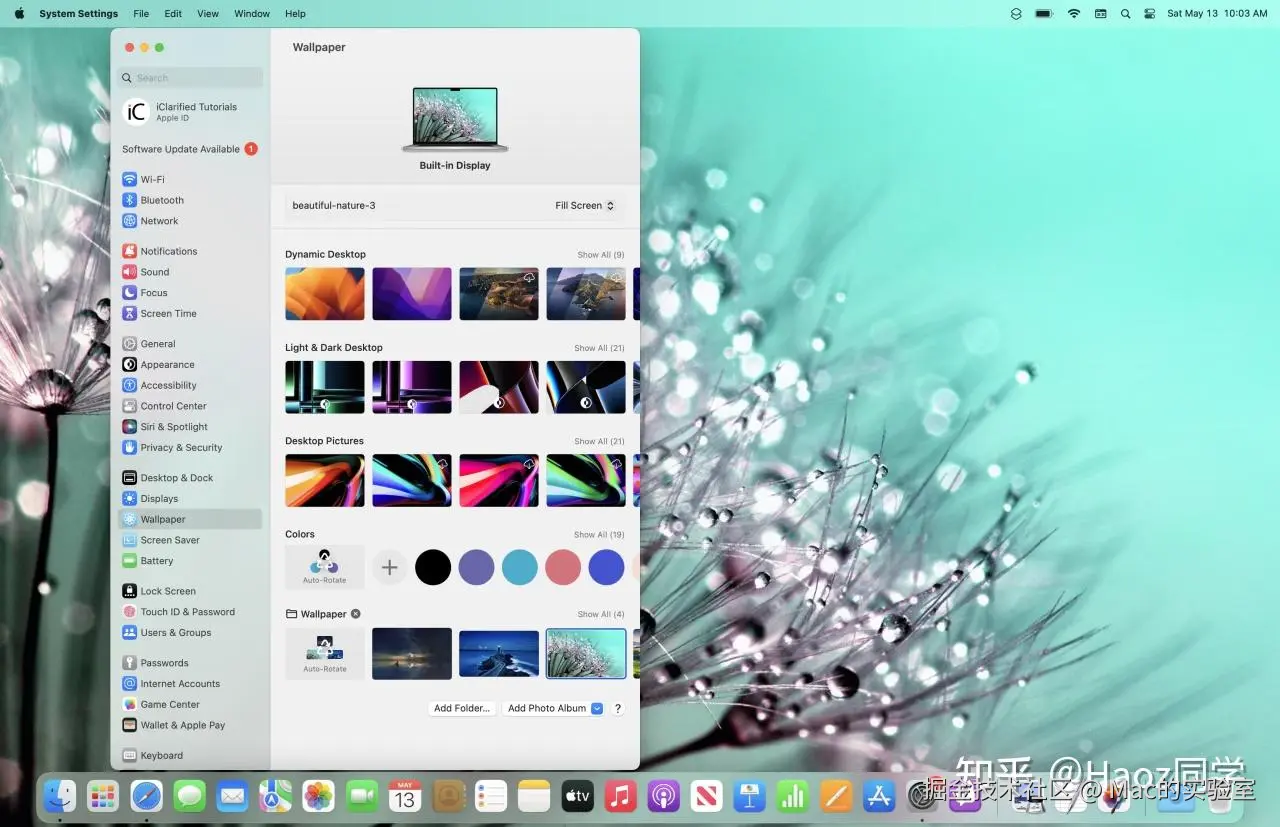Select the starry night wallpaper thumbnail
This screenshot has width=1280, height=827.
[x=412, y=654]
